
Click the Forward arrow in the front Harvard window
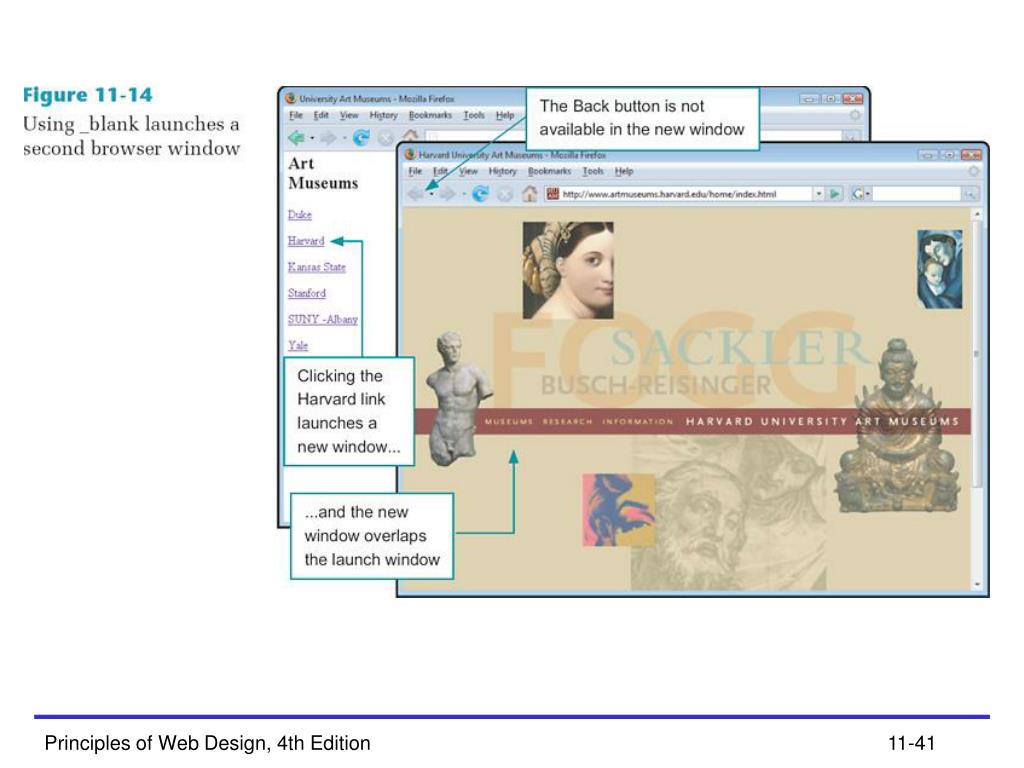[x=448, y=194]
